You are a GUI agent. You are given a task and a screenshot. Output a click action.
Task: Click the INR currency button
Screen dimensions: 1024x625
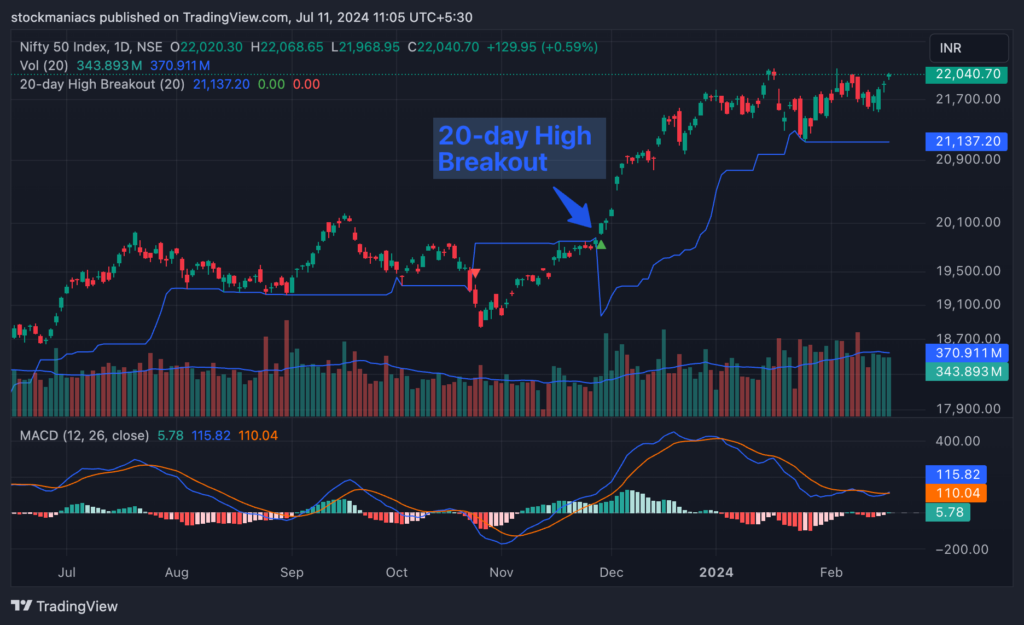point(968,48)
